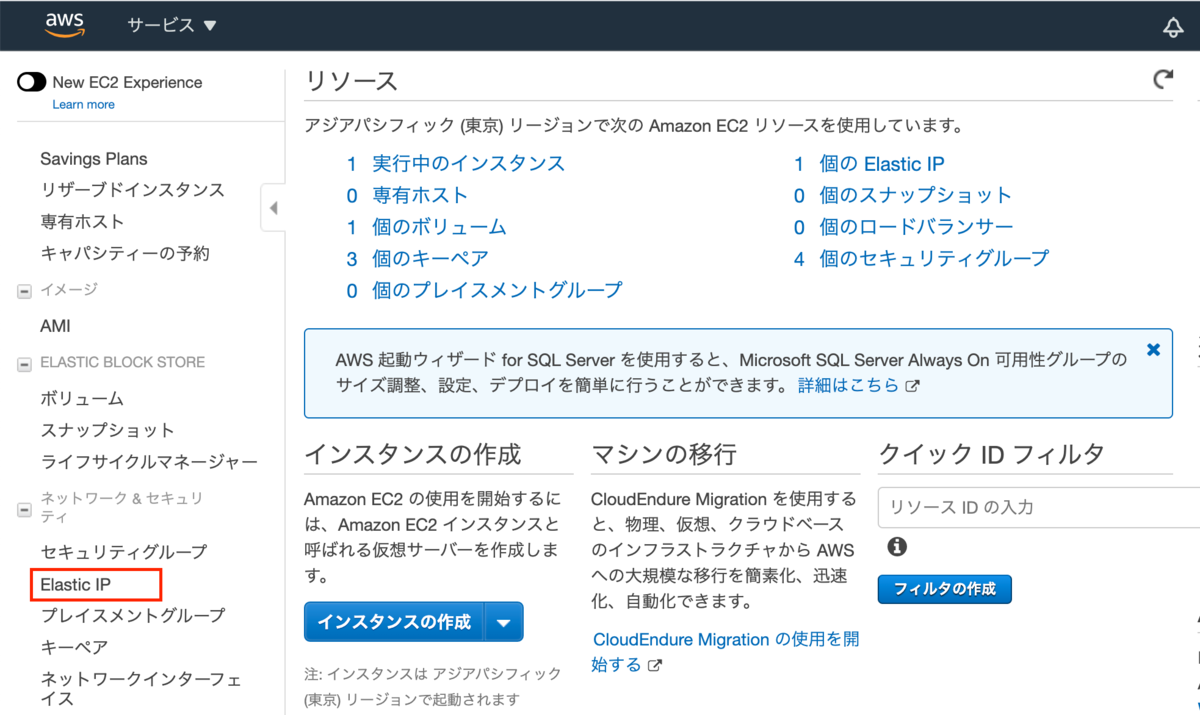Click the 専有ホスト resource link
The image size is (1200, 715).
[x=420, y=195]
